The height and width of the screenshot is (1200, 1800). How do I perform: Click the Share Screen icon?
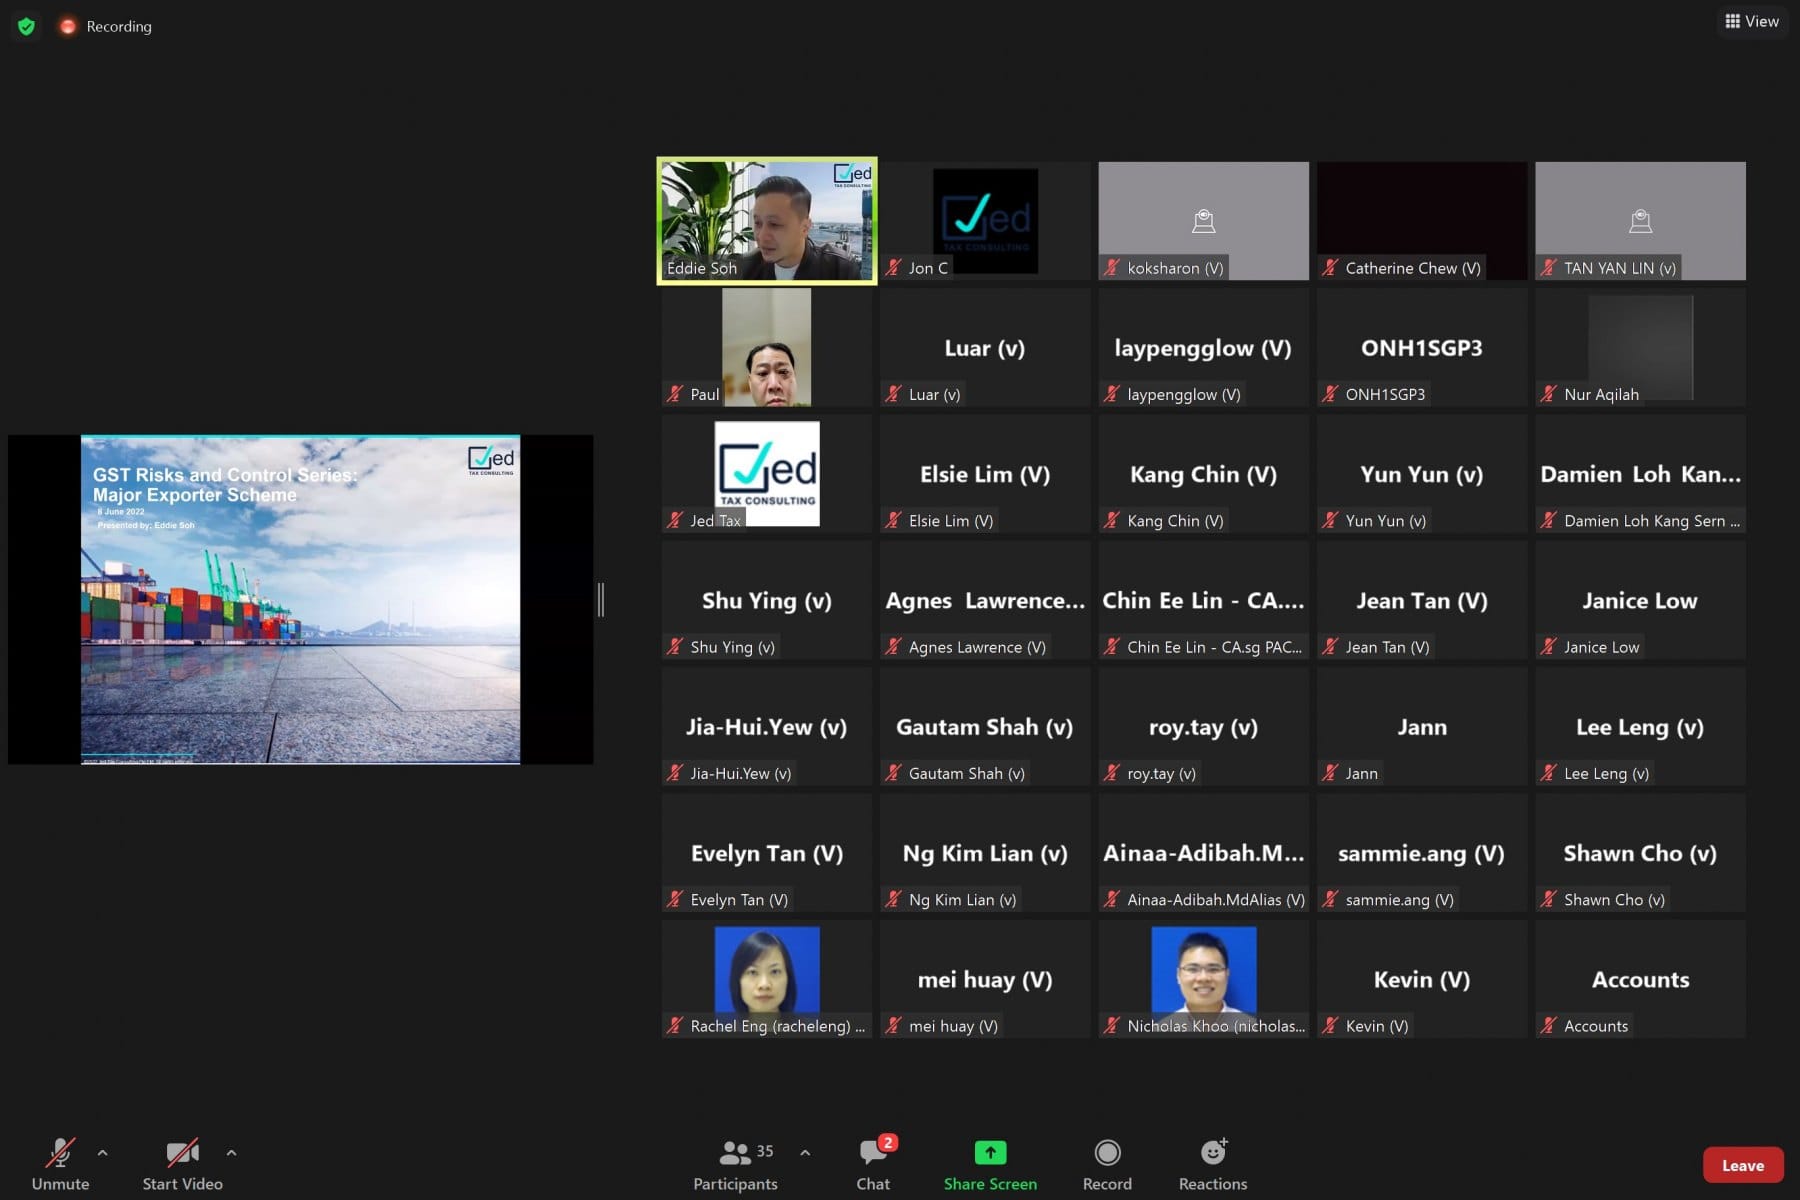990,1153
